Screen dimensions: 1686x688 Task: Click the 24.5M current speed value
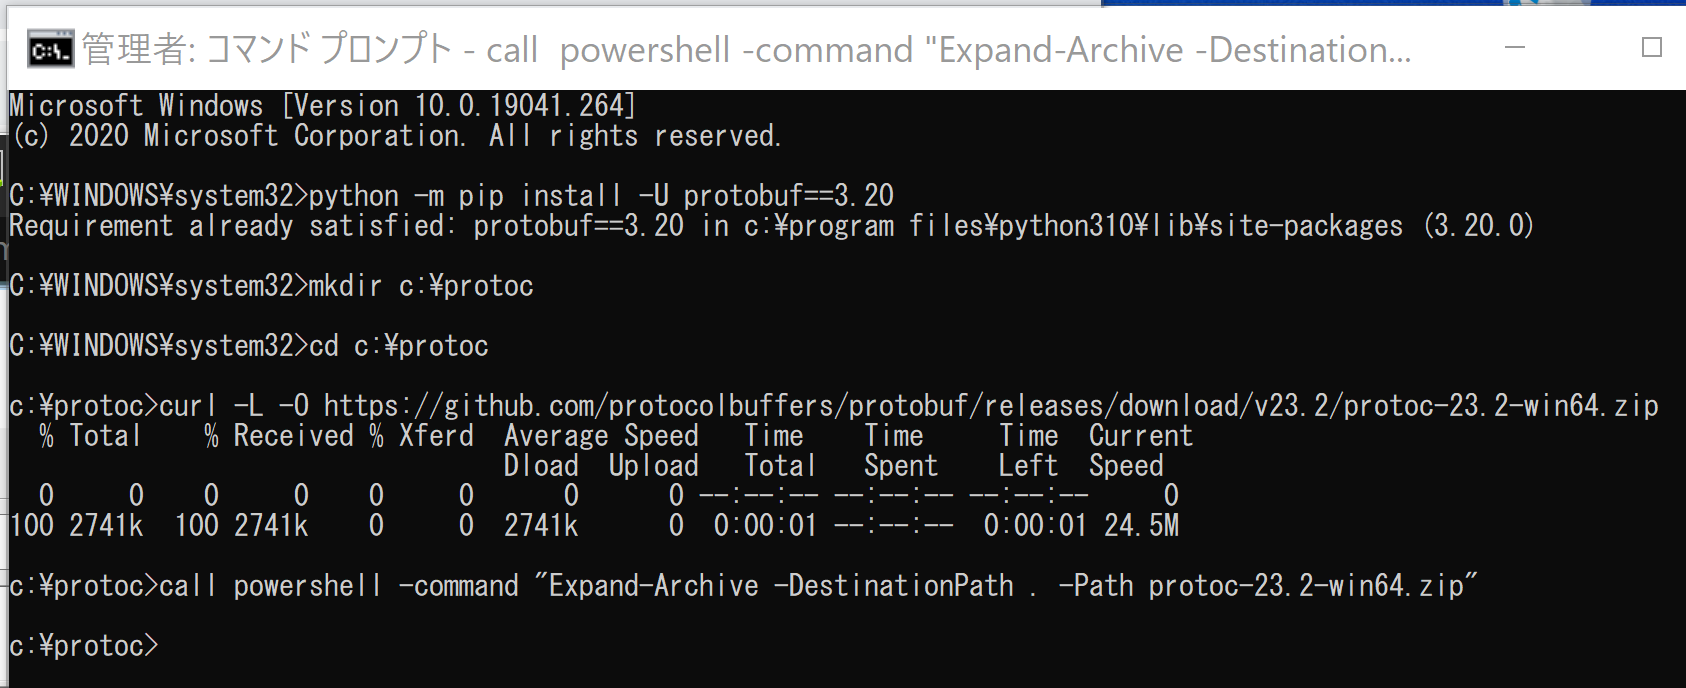point(1141,526)
